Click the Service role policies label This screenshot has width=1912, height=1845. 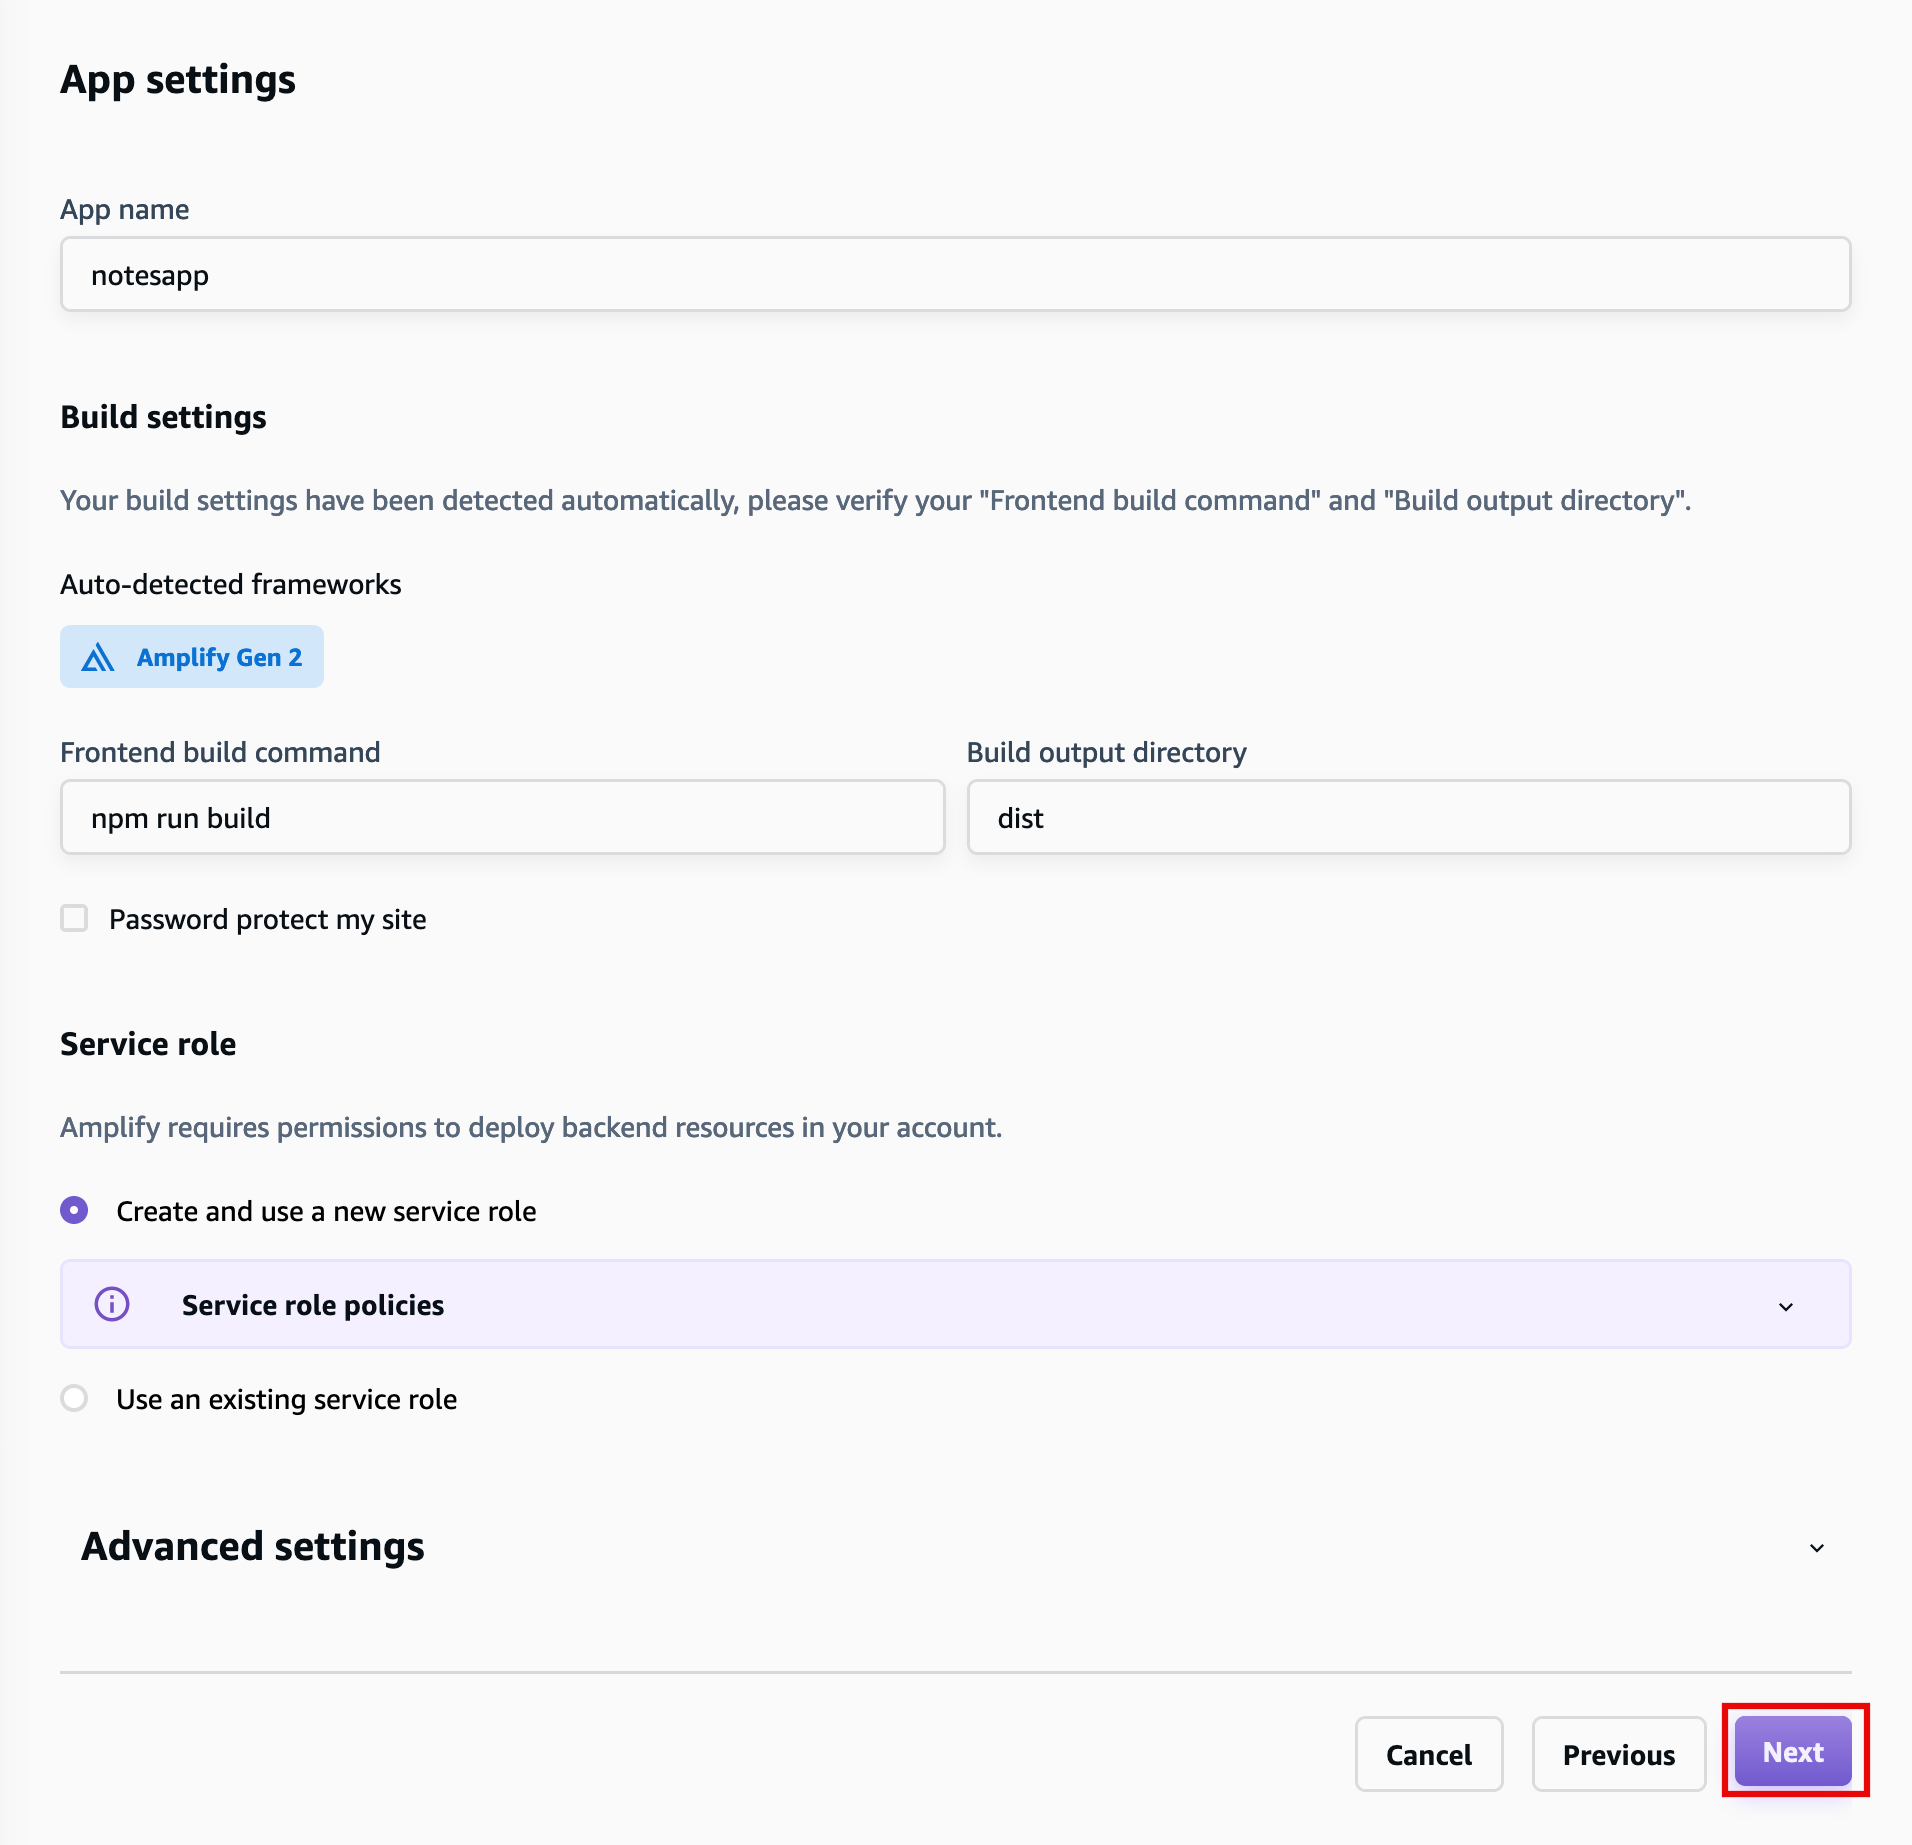tap(313, 1305)
